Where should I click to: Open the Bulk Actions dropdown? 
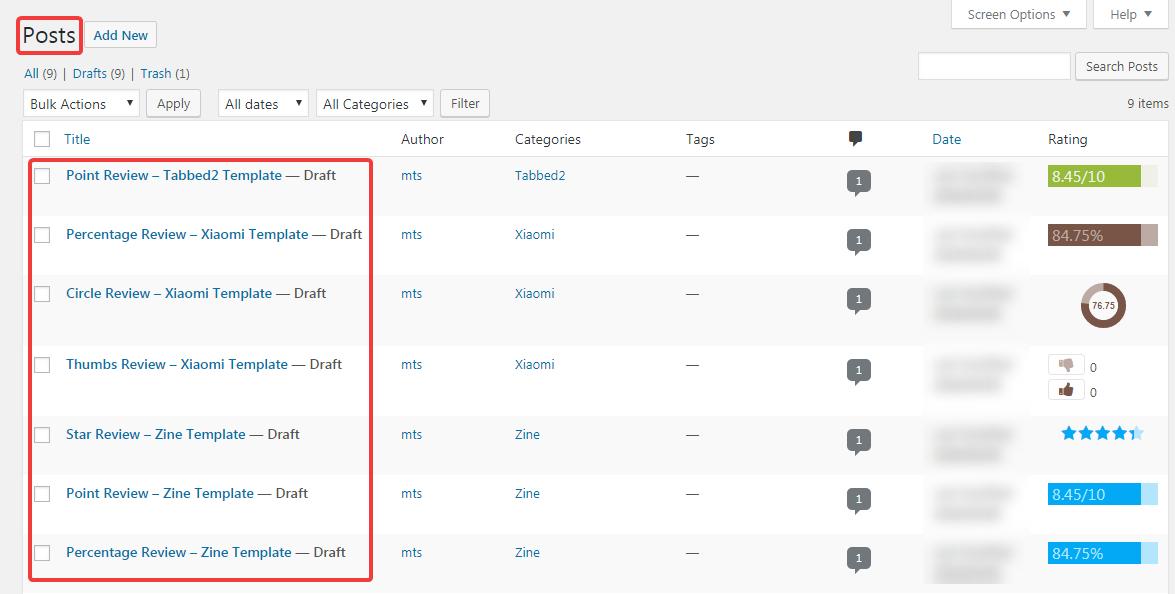point(81,104)
